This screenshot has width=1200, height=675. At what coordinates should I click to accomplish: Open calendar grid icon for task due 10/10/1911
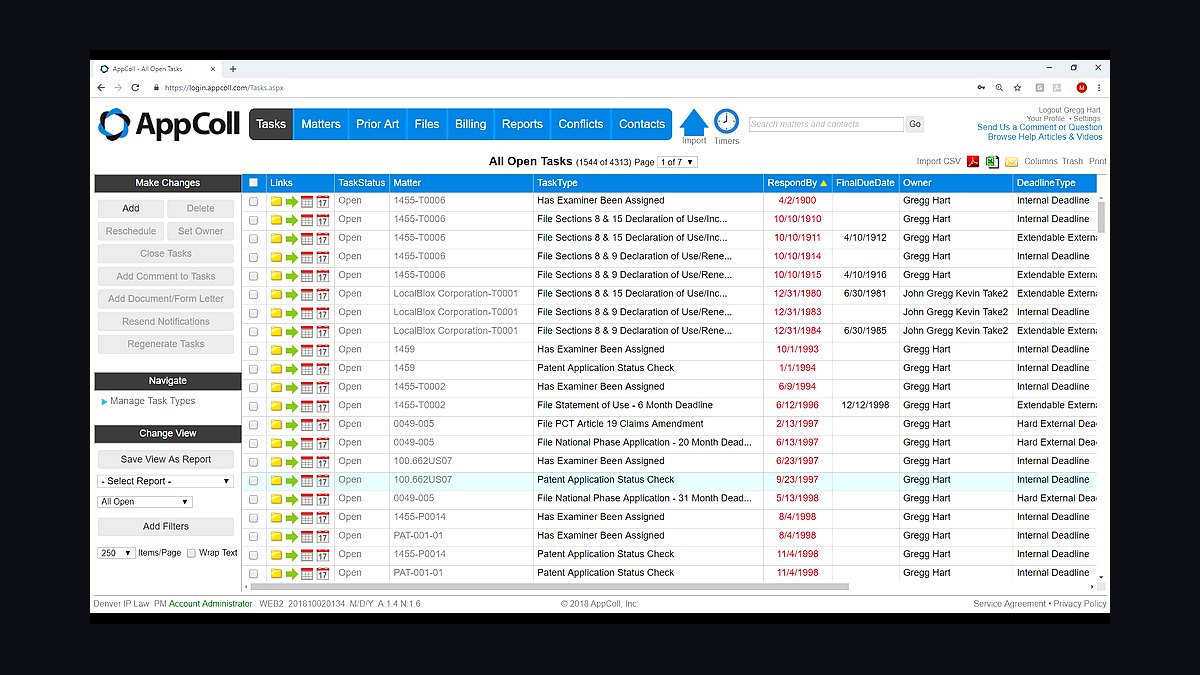[307, 239]
